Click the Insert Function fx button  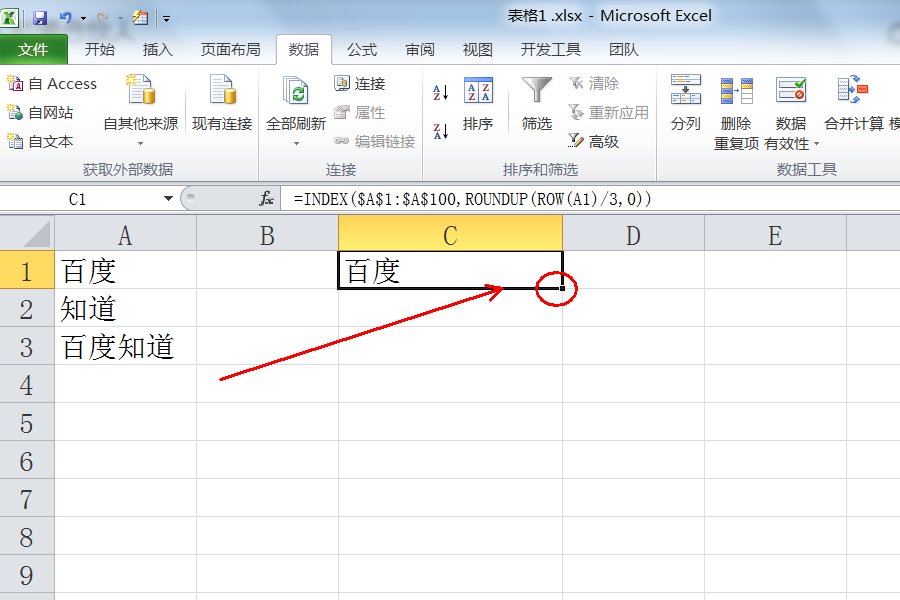265,199
